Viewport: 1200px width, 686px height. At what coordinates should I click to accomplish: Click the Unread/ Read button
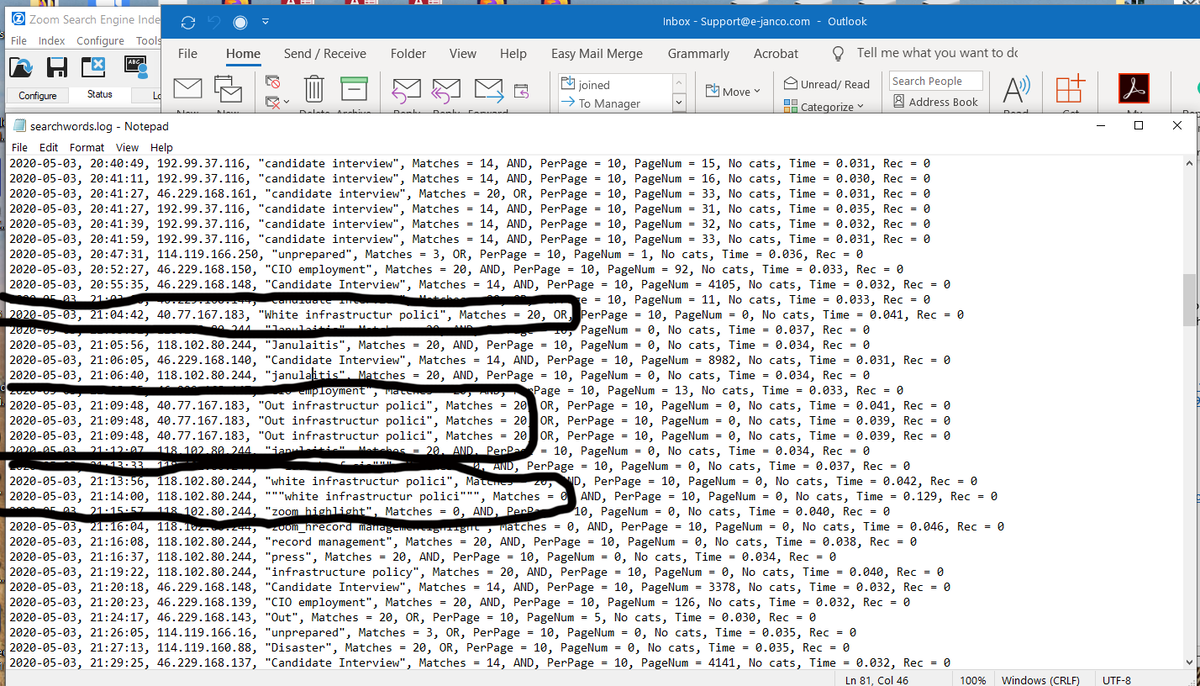827,84
